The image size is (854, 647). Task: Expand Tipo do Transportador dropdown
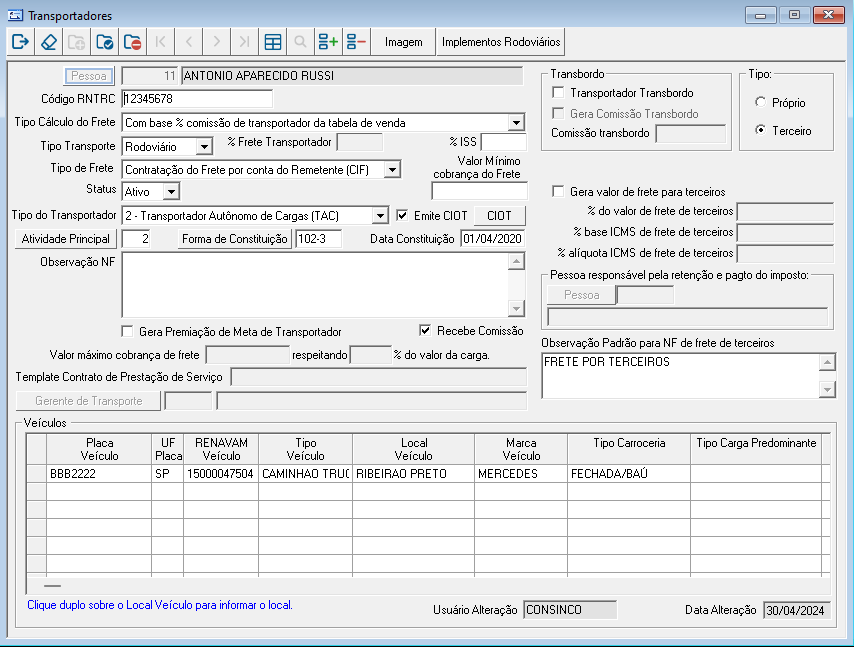click(x=380, y=216)
